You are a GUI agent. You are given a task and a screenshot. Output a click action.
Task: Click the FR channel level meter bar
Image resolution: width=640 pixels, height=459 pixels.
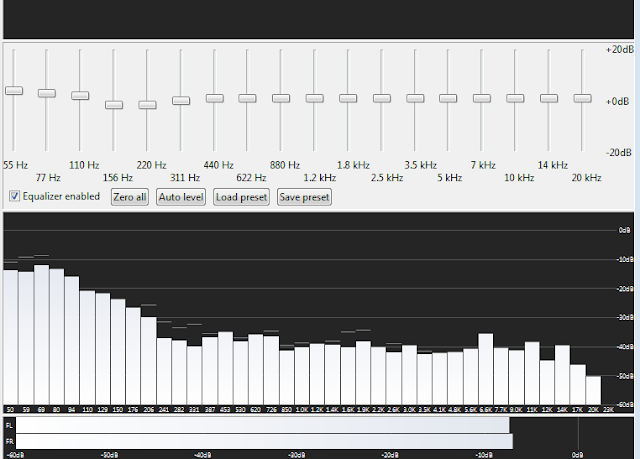point(264,441)
